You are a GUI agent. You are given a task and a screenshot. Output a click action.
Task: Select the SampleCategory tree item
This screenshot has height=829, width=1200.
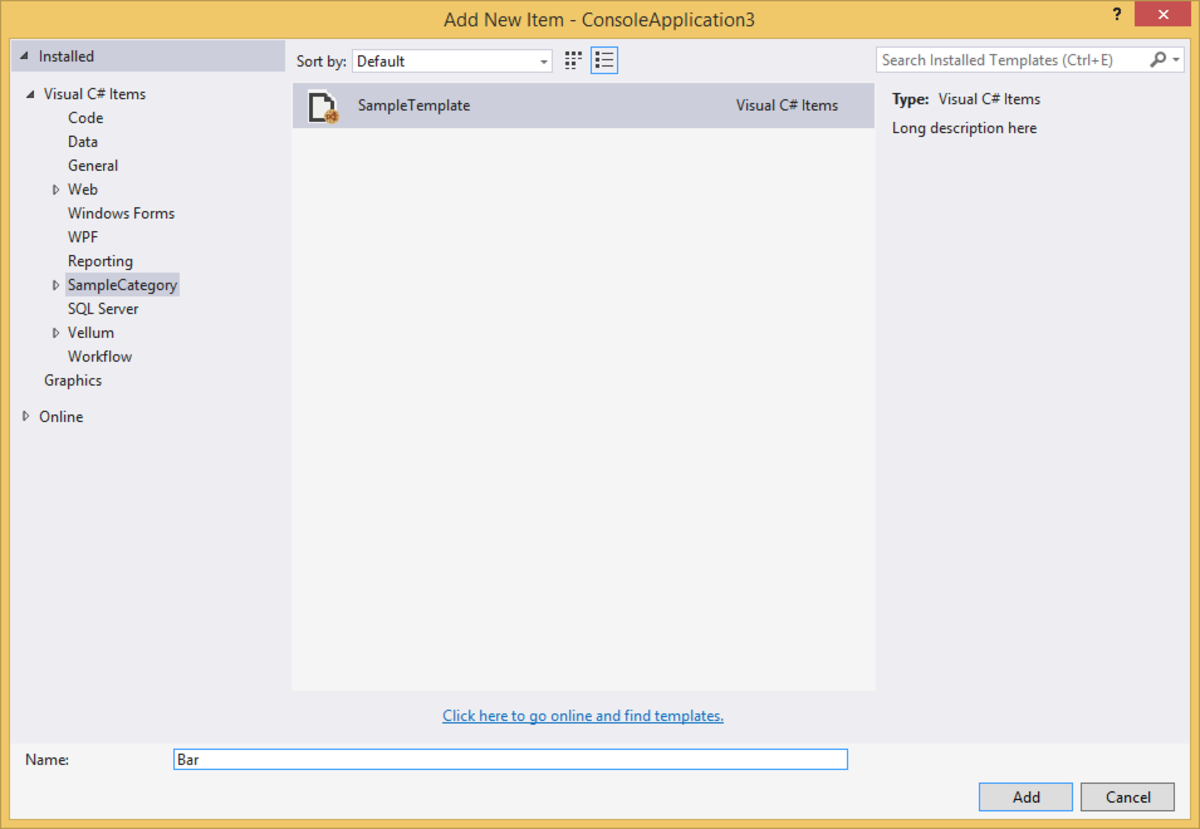click(x=122, y=285)
